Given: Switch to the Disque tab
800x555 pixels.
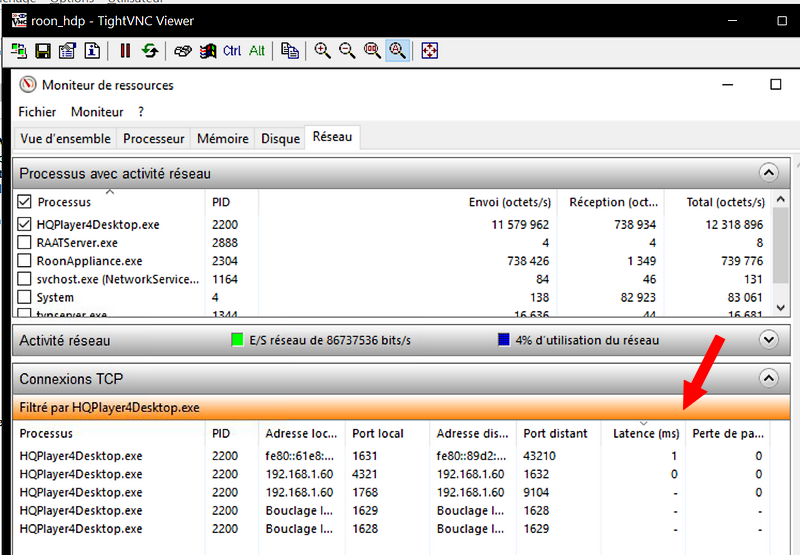Looking at the screenshot, I should click(280, 139).
